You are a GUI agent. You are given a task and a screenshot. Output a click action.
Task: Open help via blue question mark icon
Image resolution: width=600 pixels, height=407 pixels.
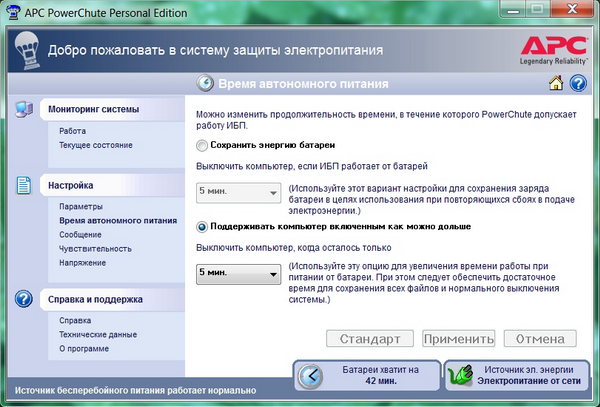tap(578, 83)
